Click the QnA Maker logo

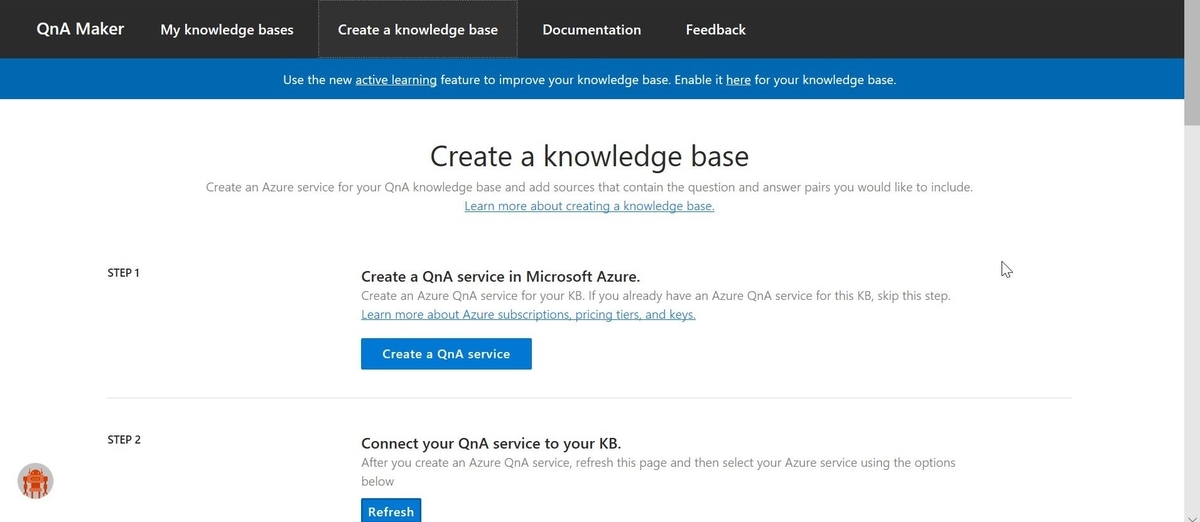click(x=80, y=29)
